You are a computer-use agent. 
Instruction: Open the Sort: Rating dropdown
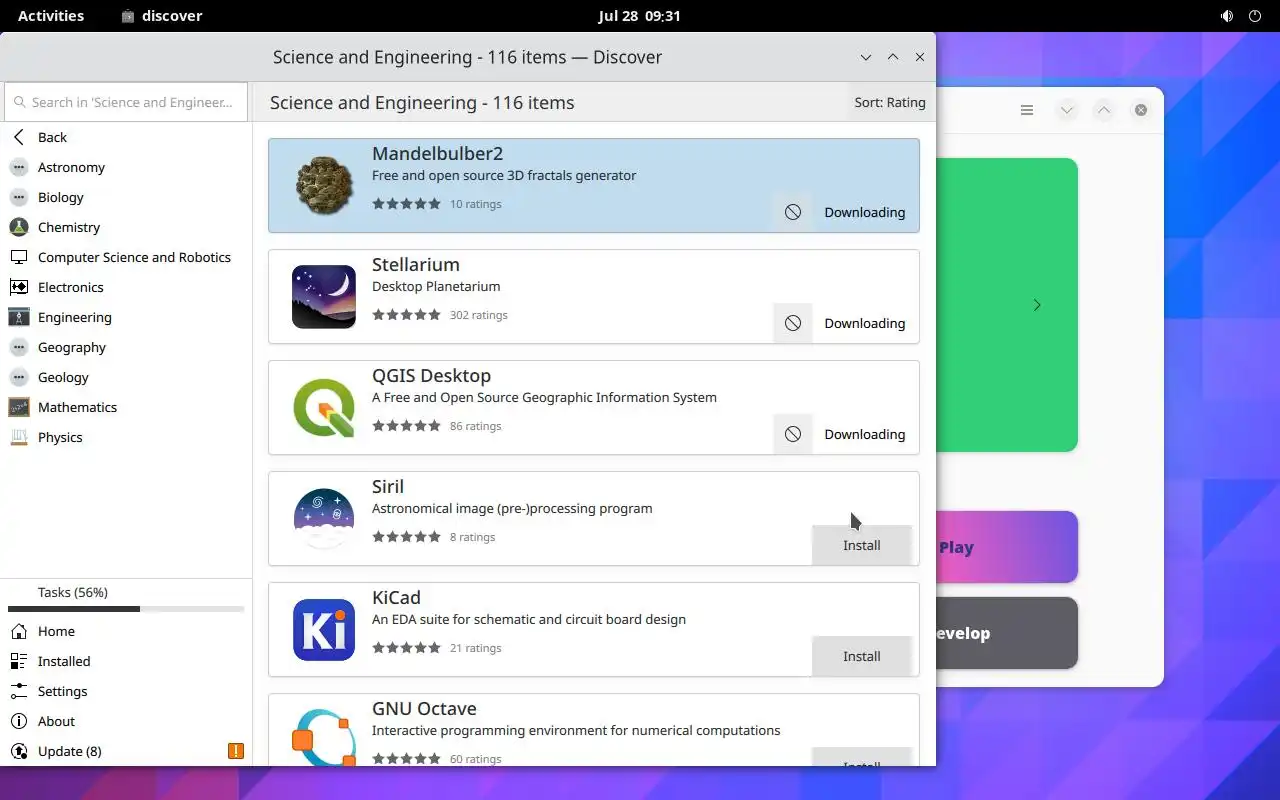point(890,102)
